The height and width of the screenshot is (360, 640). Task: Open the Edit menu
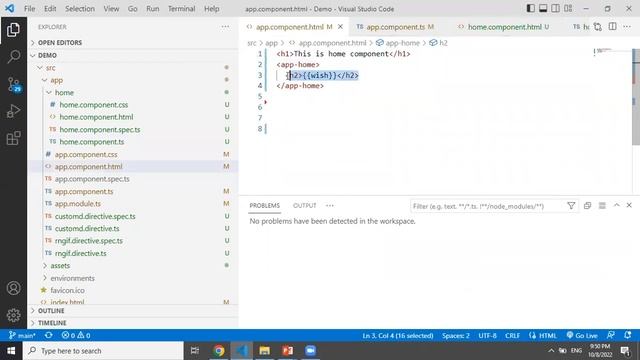coord(50,9)
